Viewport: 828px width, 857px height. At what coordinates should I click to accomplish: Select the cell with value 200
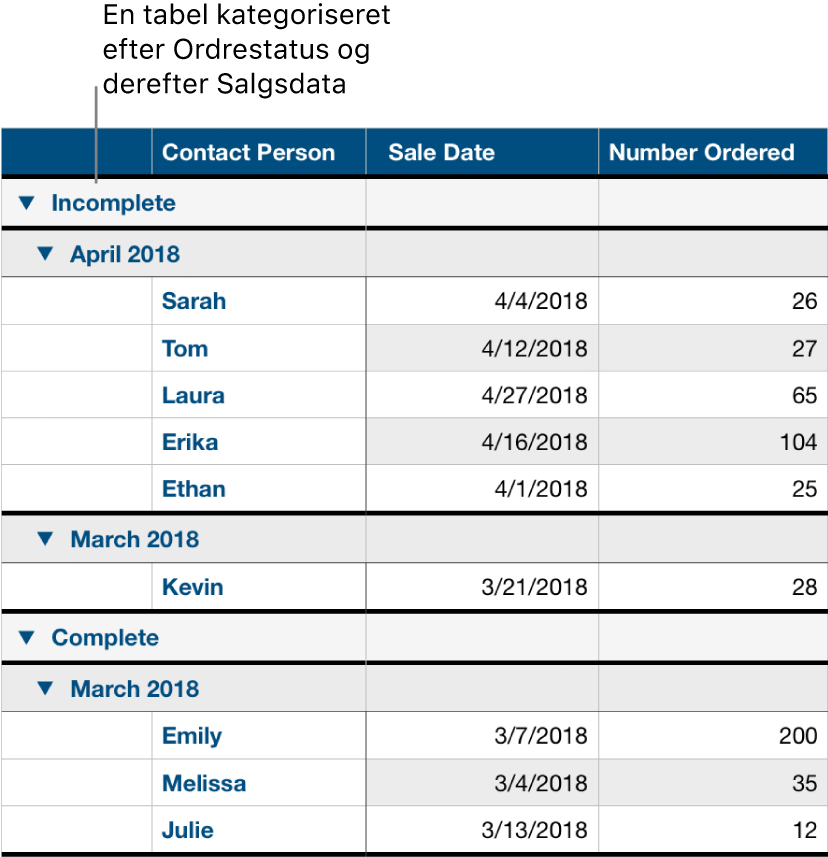tap(711, 736)
